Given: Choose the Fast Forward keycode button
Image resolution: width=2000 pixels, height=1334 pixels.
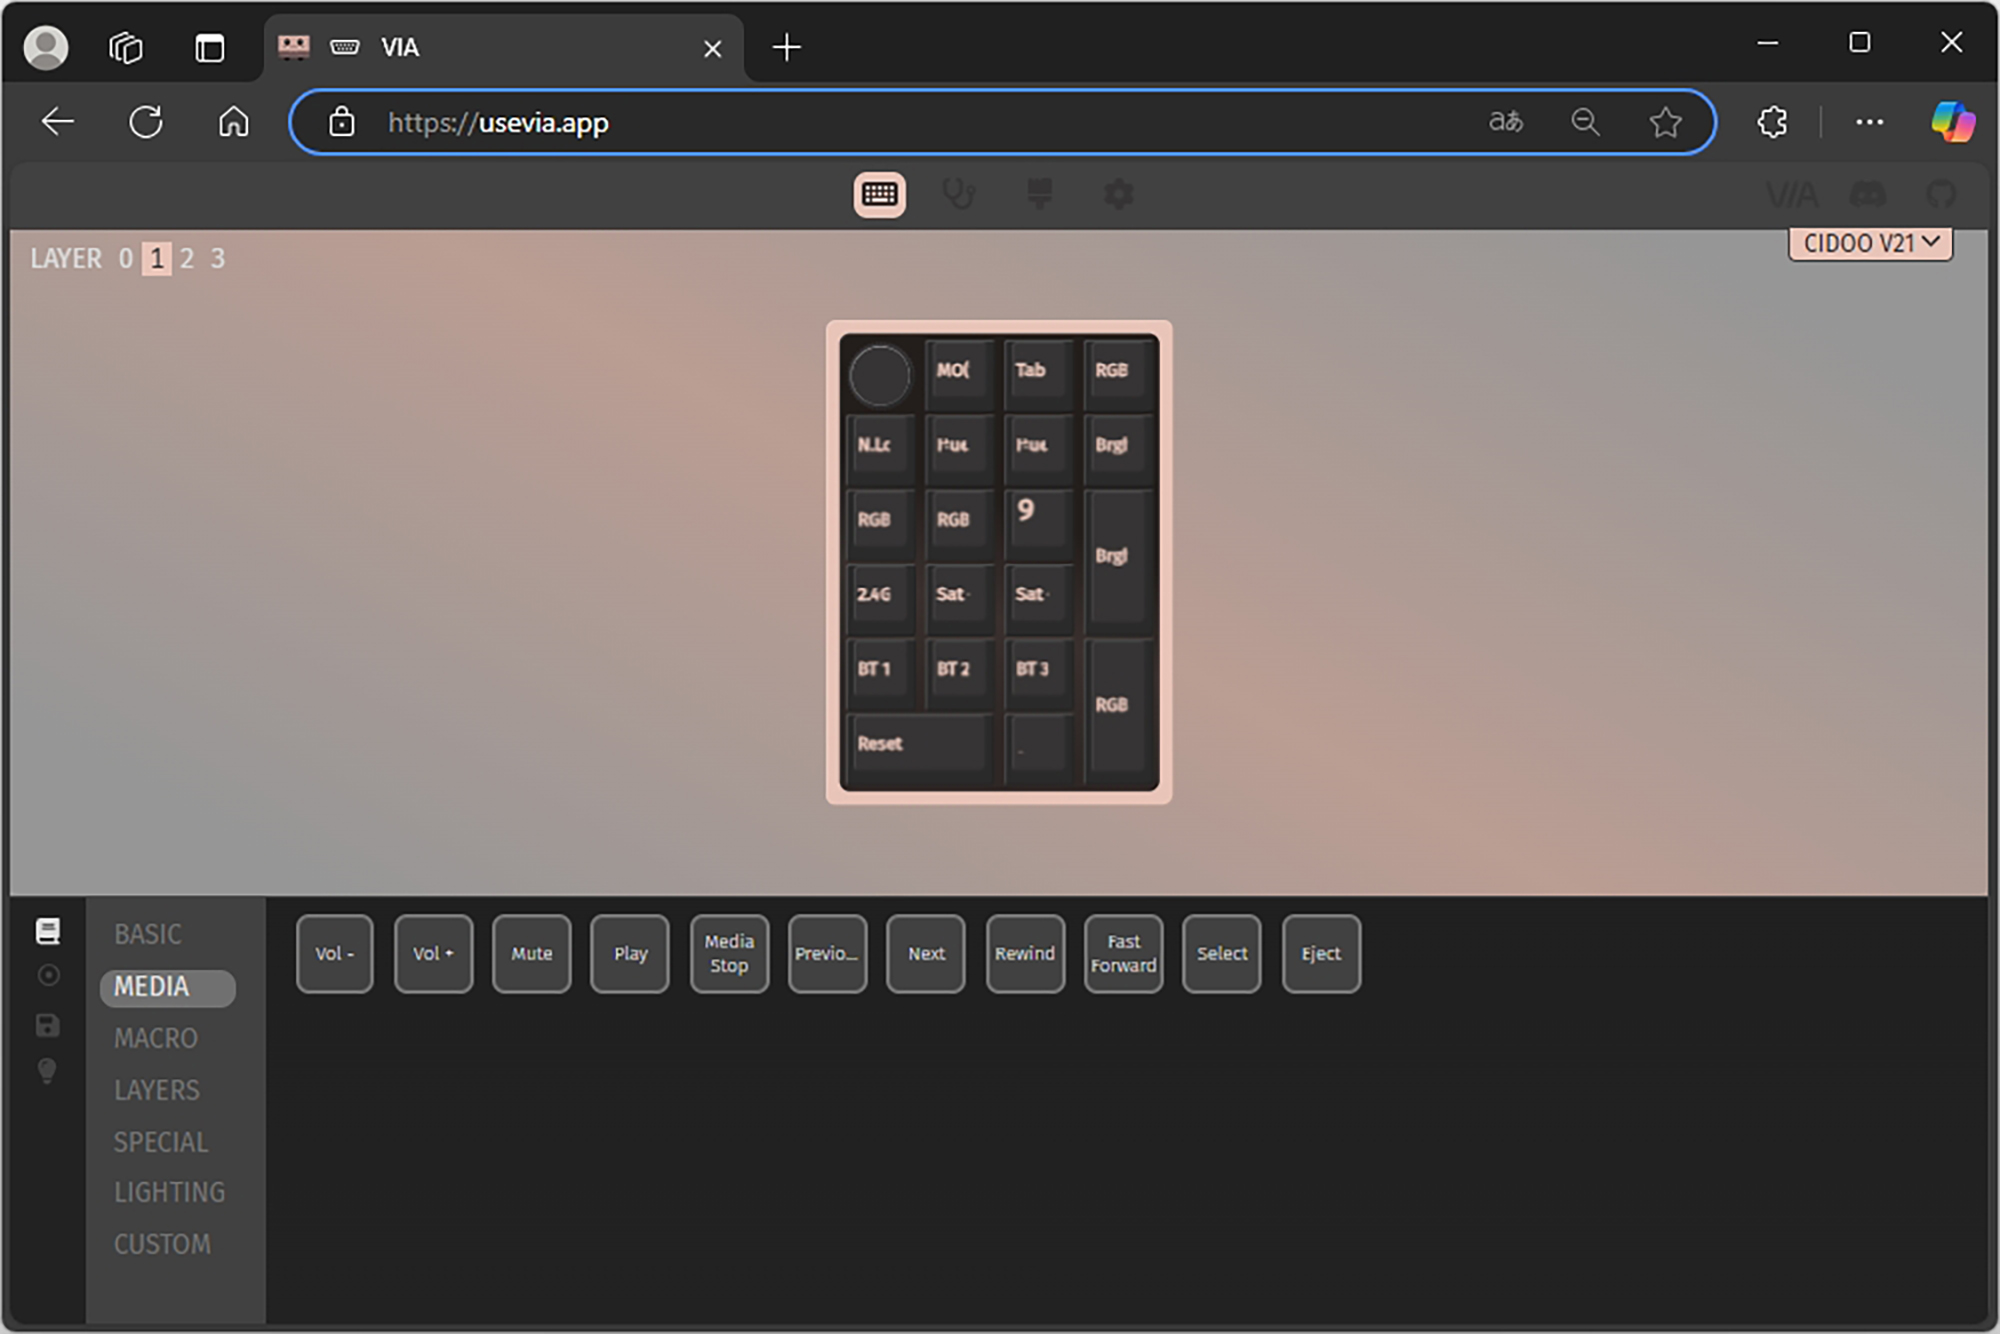Looking at the screenshot, I should coord(1123,953).
